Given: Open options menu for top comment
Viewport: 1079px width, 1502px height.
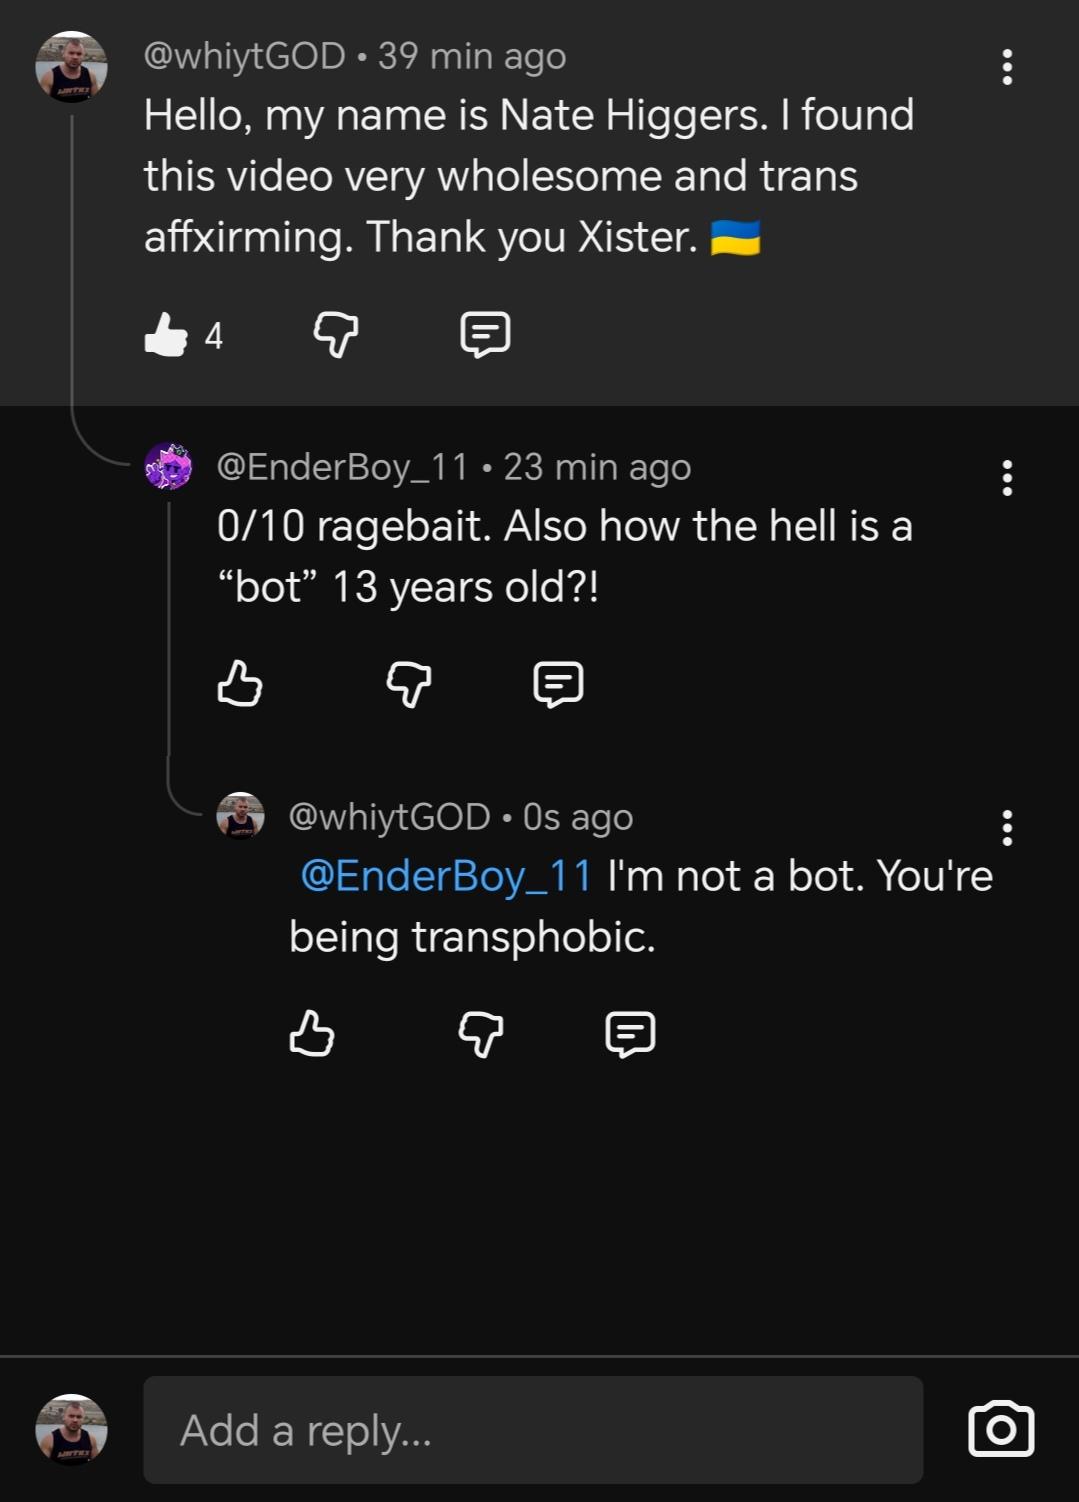Looking at the screenshot, I should [x=1006, y=67].
